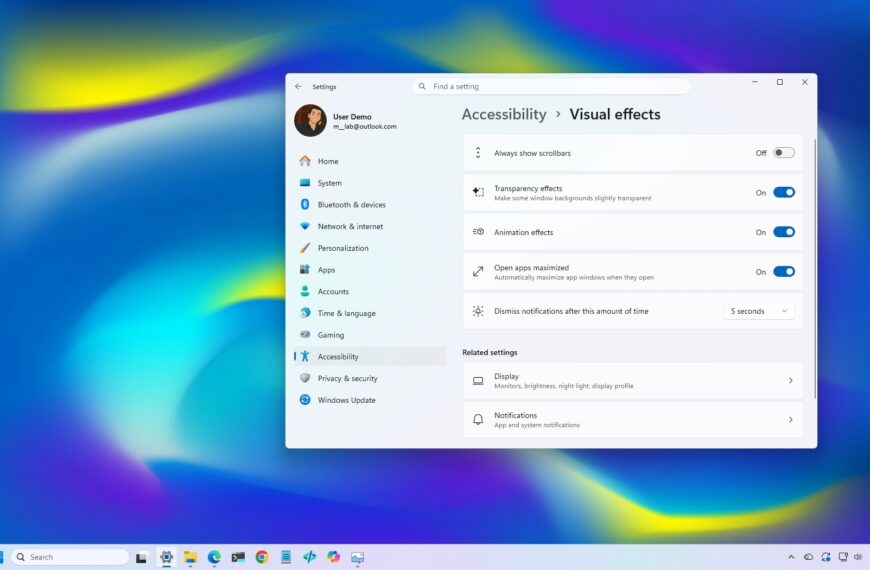The width and height of the screenshot is (870, 570).
Task: Click the Display monitor icon
Action: pyautogui.click(x=478, y=381)
